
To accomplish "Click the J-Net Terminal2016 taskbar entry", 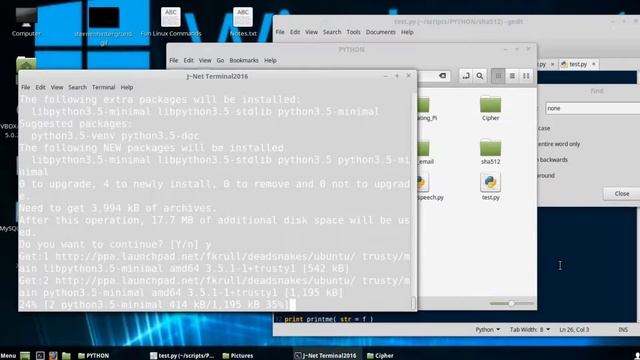I will 325,356.
